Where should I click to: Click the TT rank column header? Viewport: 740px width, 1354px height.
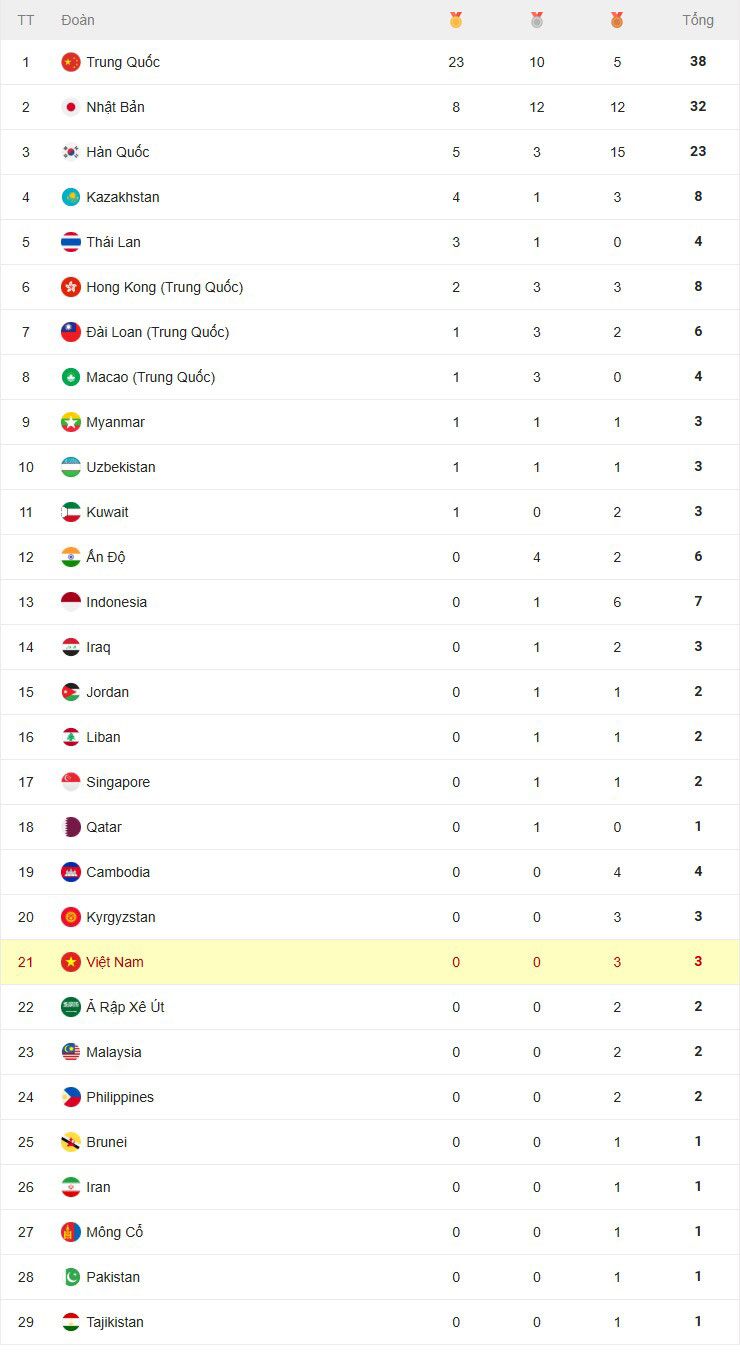(26, 20)
